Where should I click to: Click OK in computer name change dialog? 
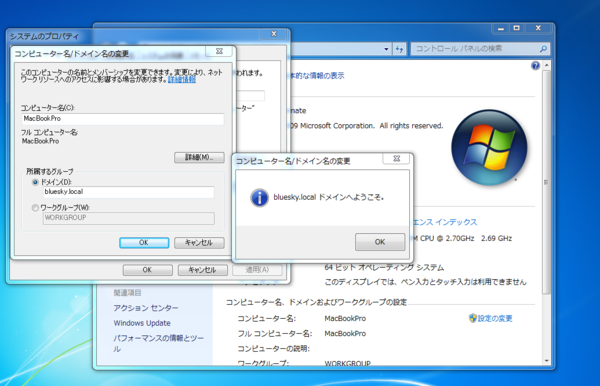(144, 243)
